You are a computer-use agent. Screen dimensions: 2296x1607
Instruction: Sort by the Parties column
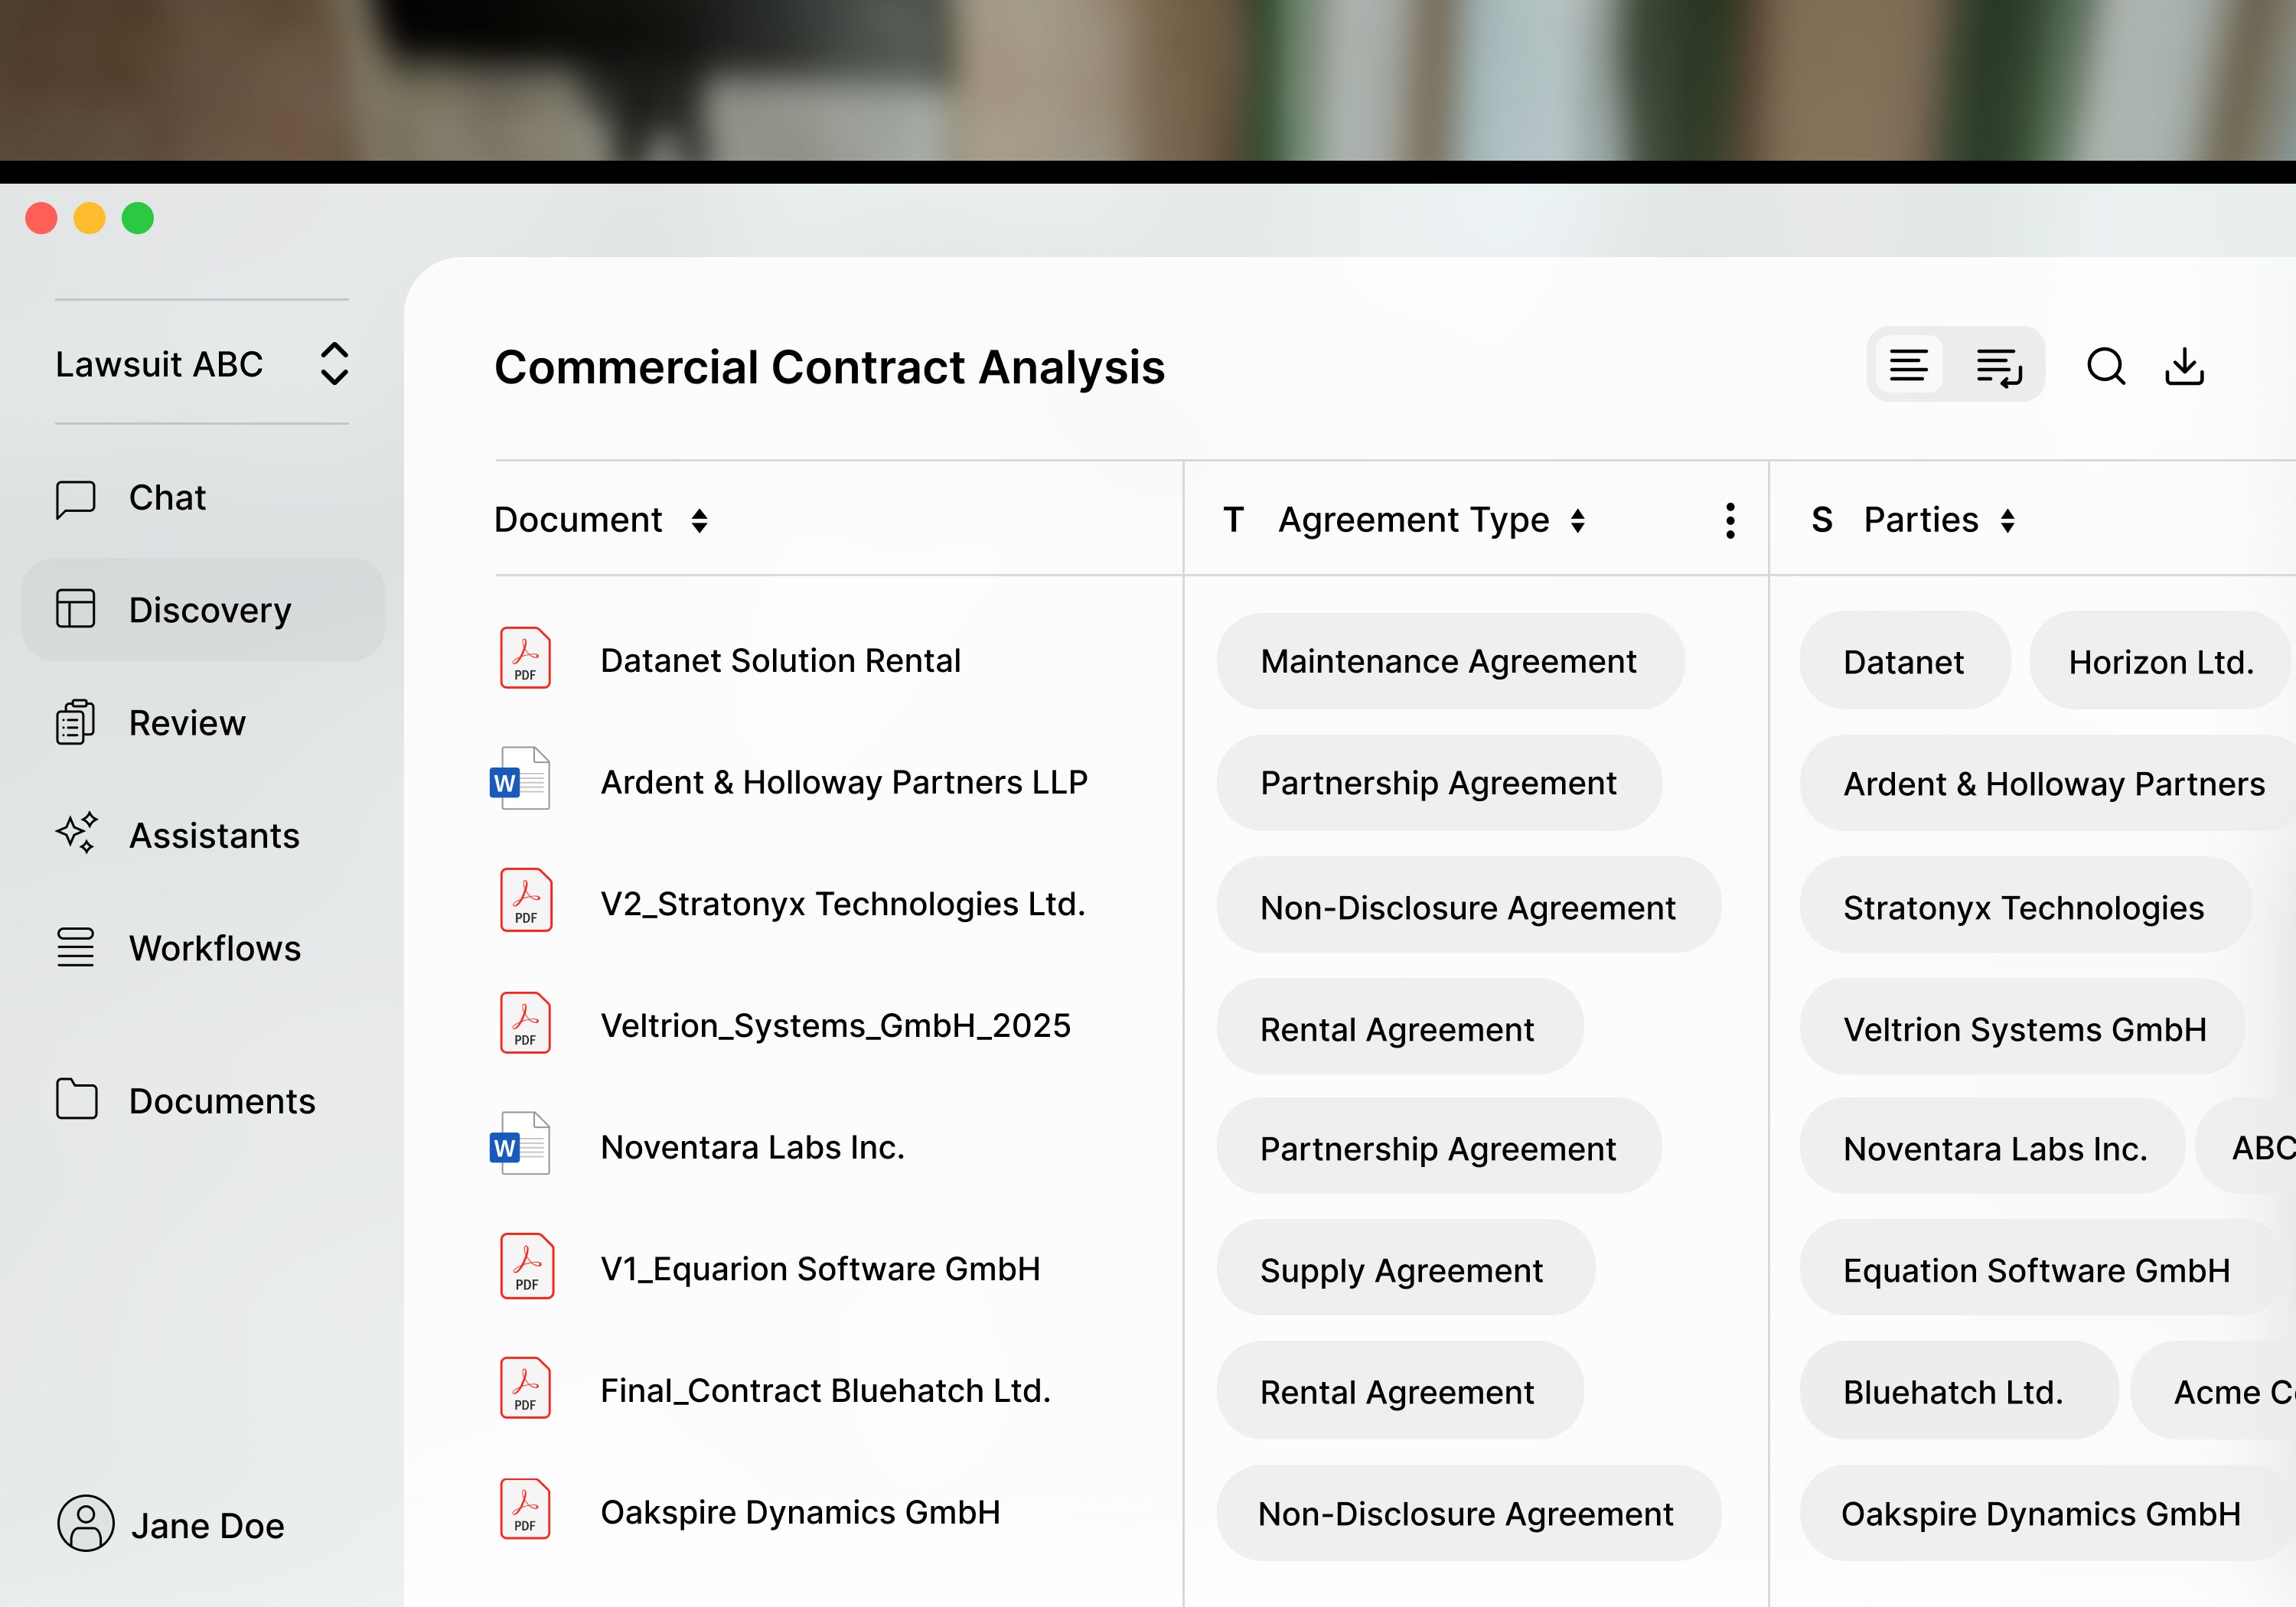(x=2008, y=521)
